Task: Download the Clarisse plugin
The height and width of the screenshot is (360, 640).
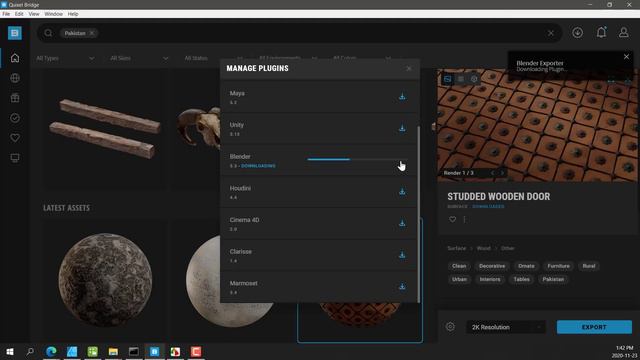Action: (402, 255)
